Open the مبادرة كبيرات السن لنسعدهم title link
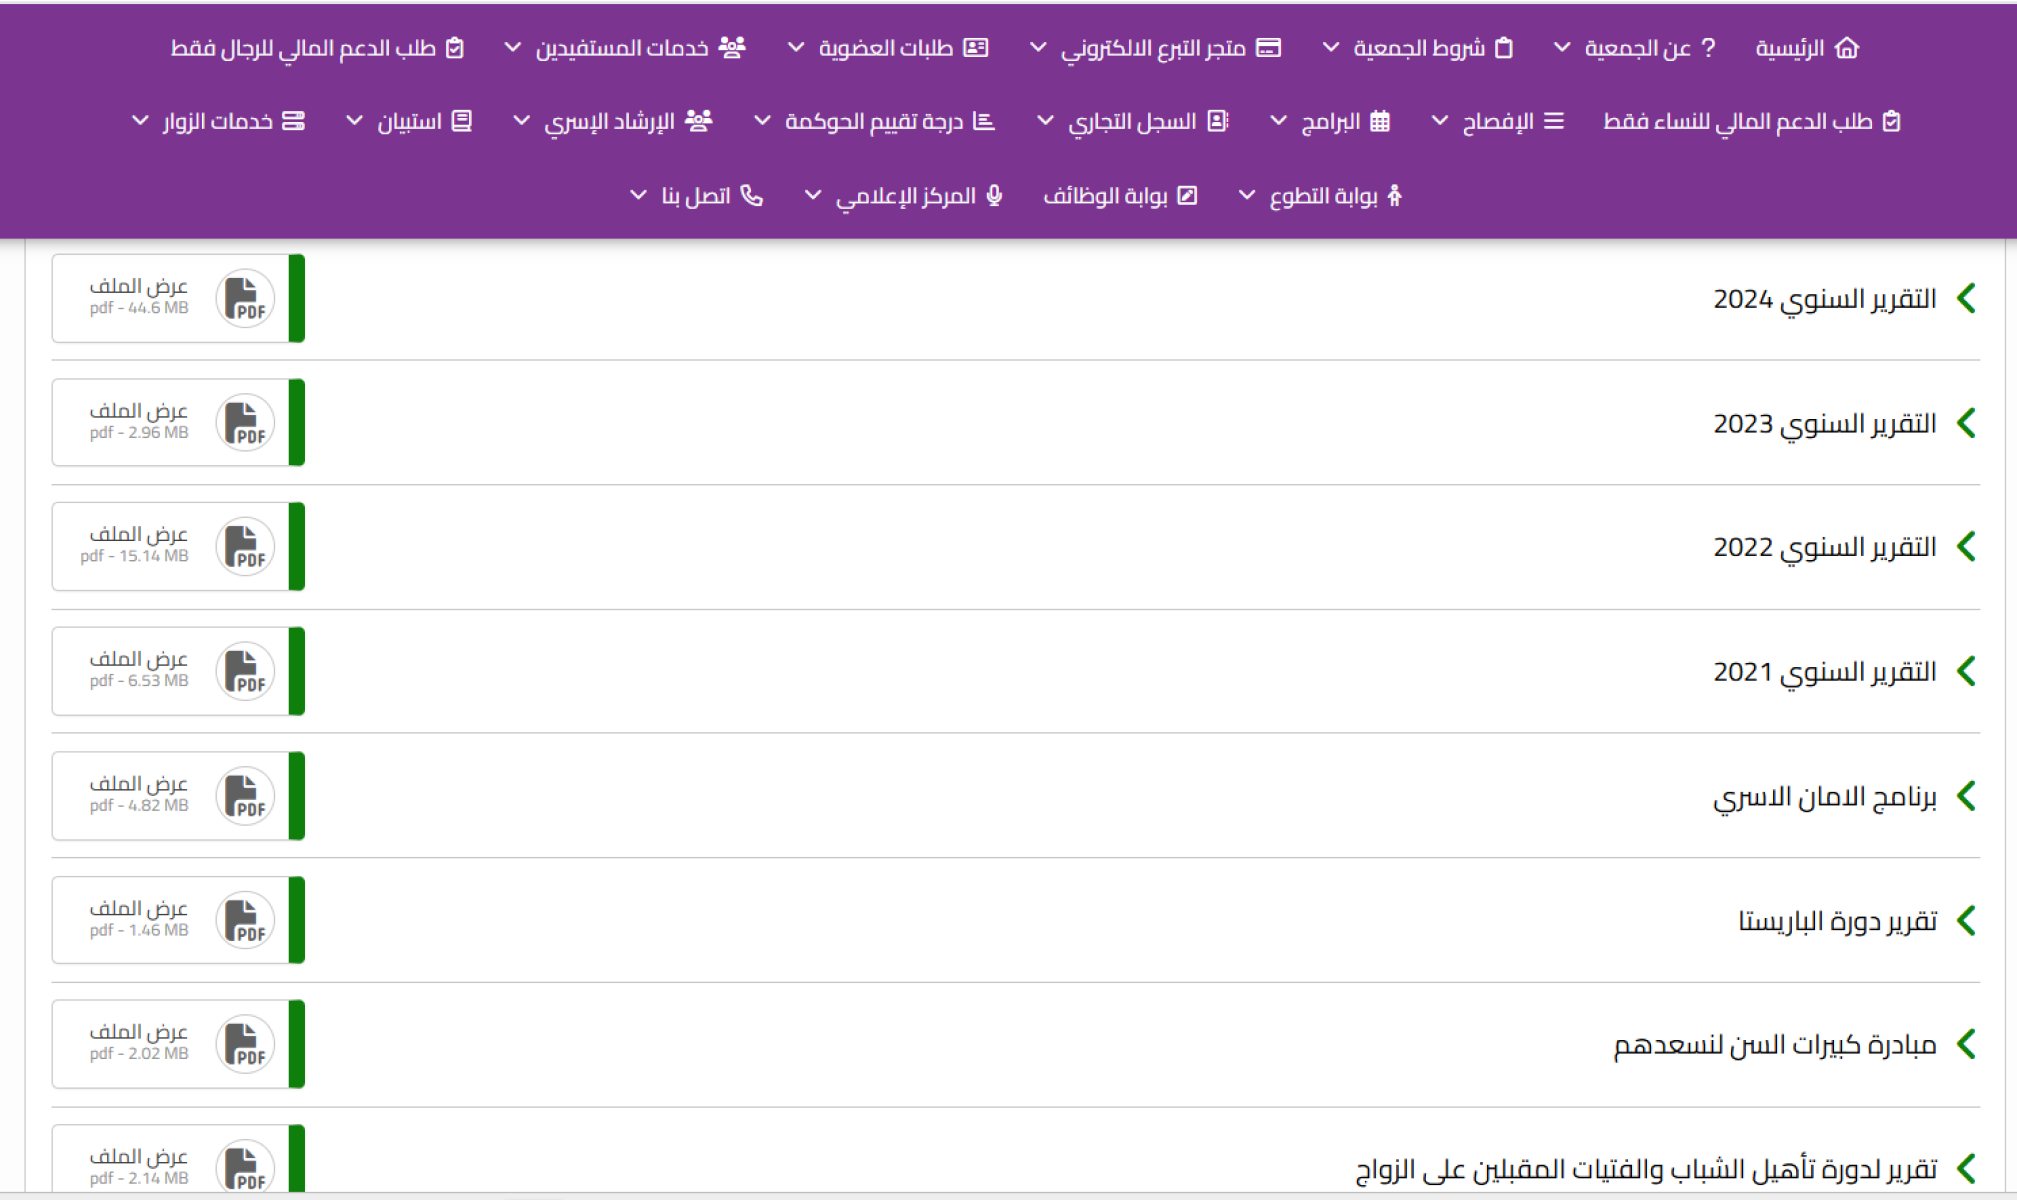Image resolution: width=2017 pixels, height=1200 pixels. click(1774, 1045)
